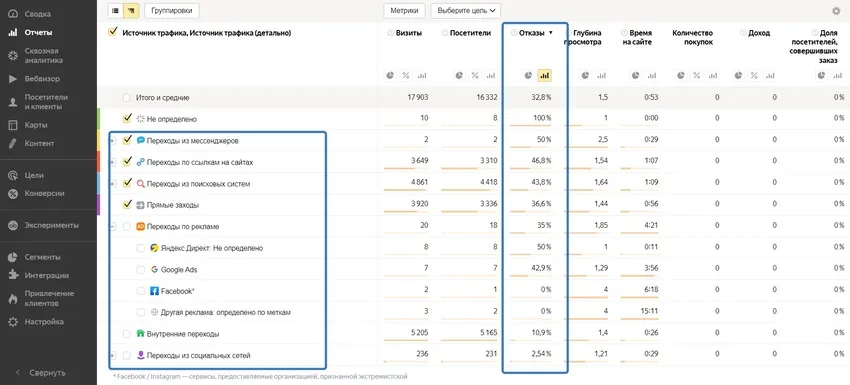Open Конверсии in the sidebar
850x385 pixels.
pyautogui.click(x=37, y=193)
